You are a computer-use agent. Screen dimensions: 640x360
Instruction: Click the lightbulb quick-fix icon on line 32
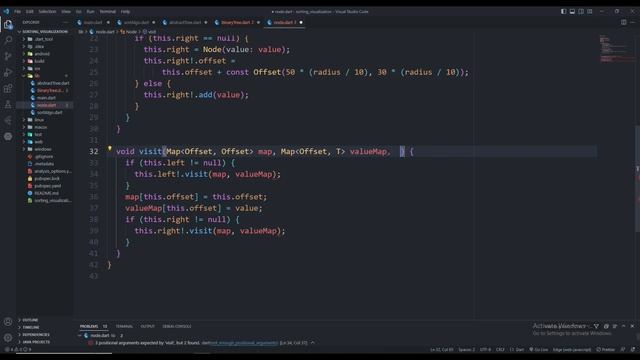tap(109, 149)
